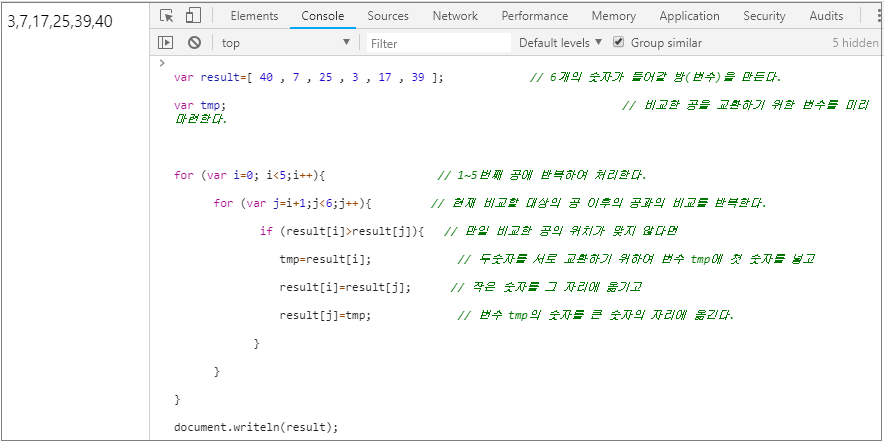
Task: Click the if (result[i]>result[j]) line
Action: 342,231
